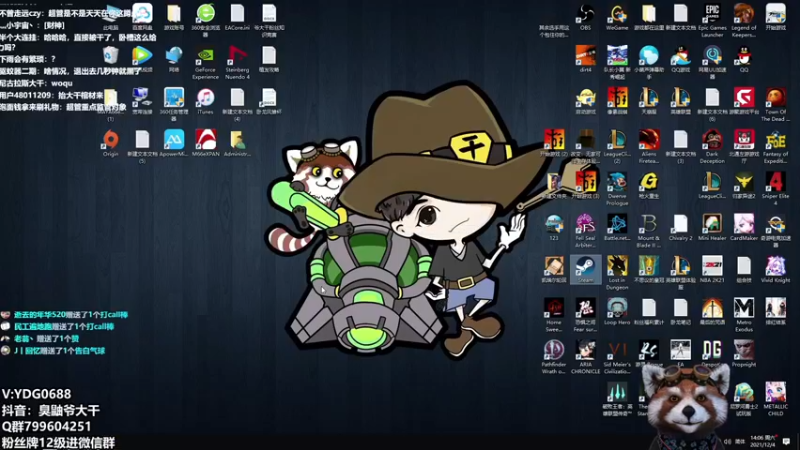Click the taskbar volume speaker icon
Image resolution: width=800 pixels, height=450 pixels.
(x=727, y=441)
